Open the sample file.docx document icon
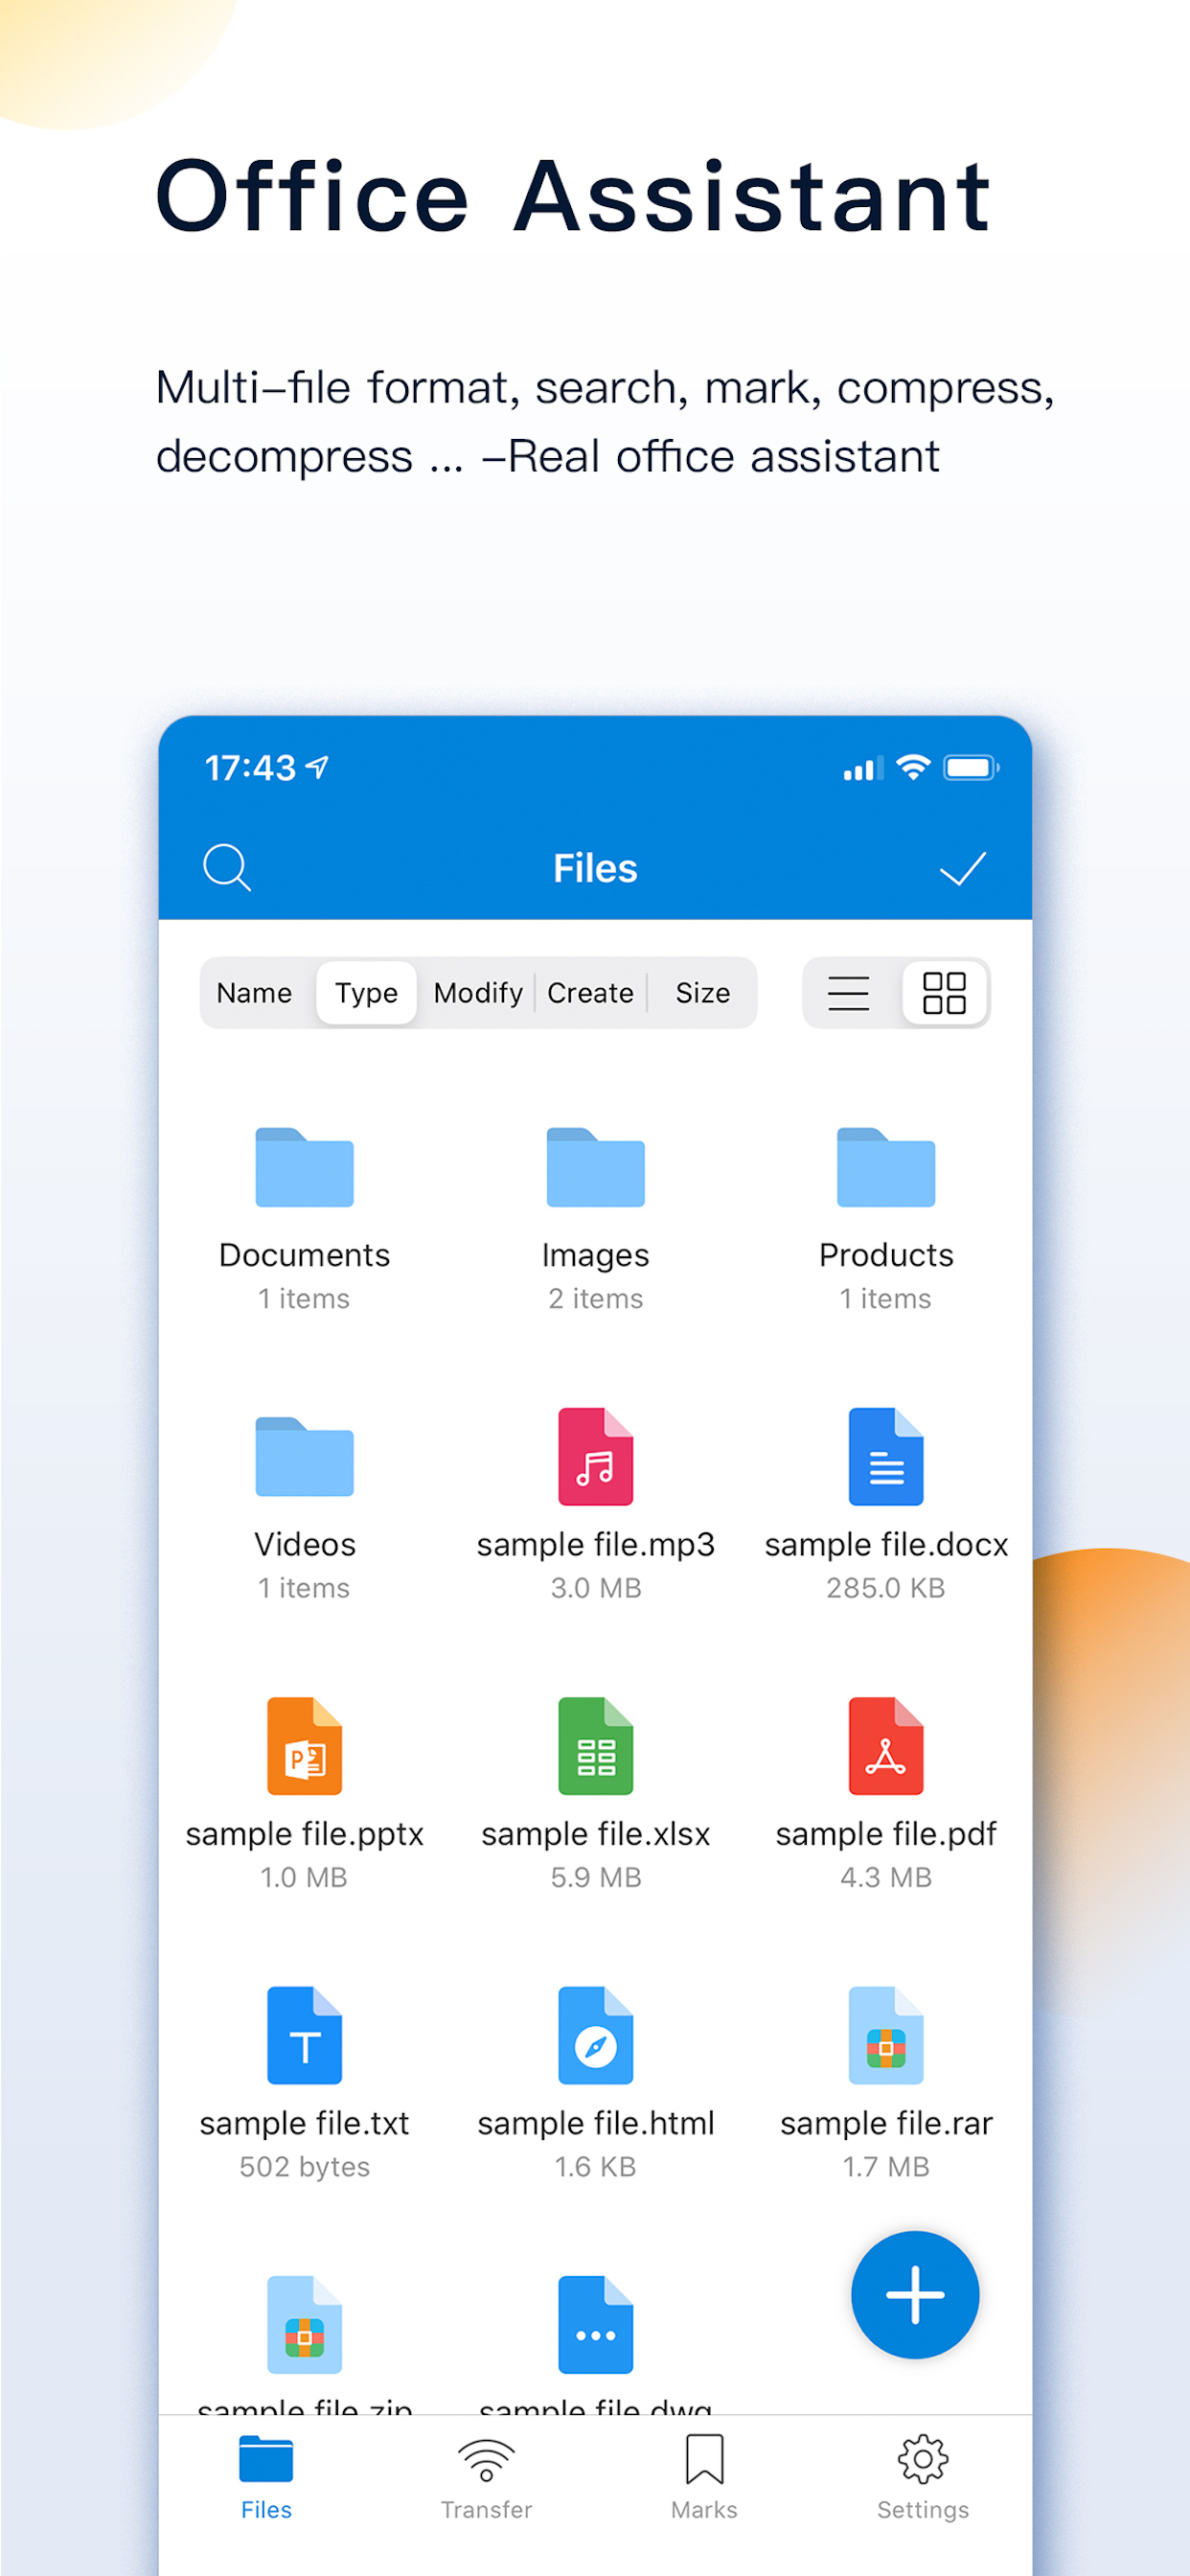1190x2576 pixels. tap(886, 1456)
